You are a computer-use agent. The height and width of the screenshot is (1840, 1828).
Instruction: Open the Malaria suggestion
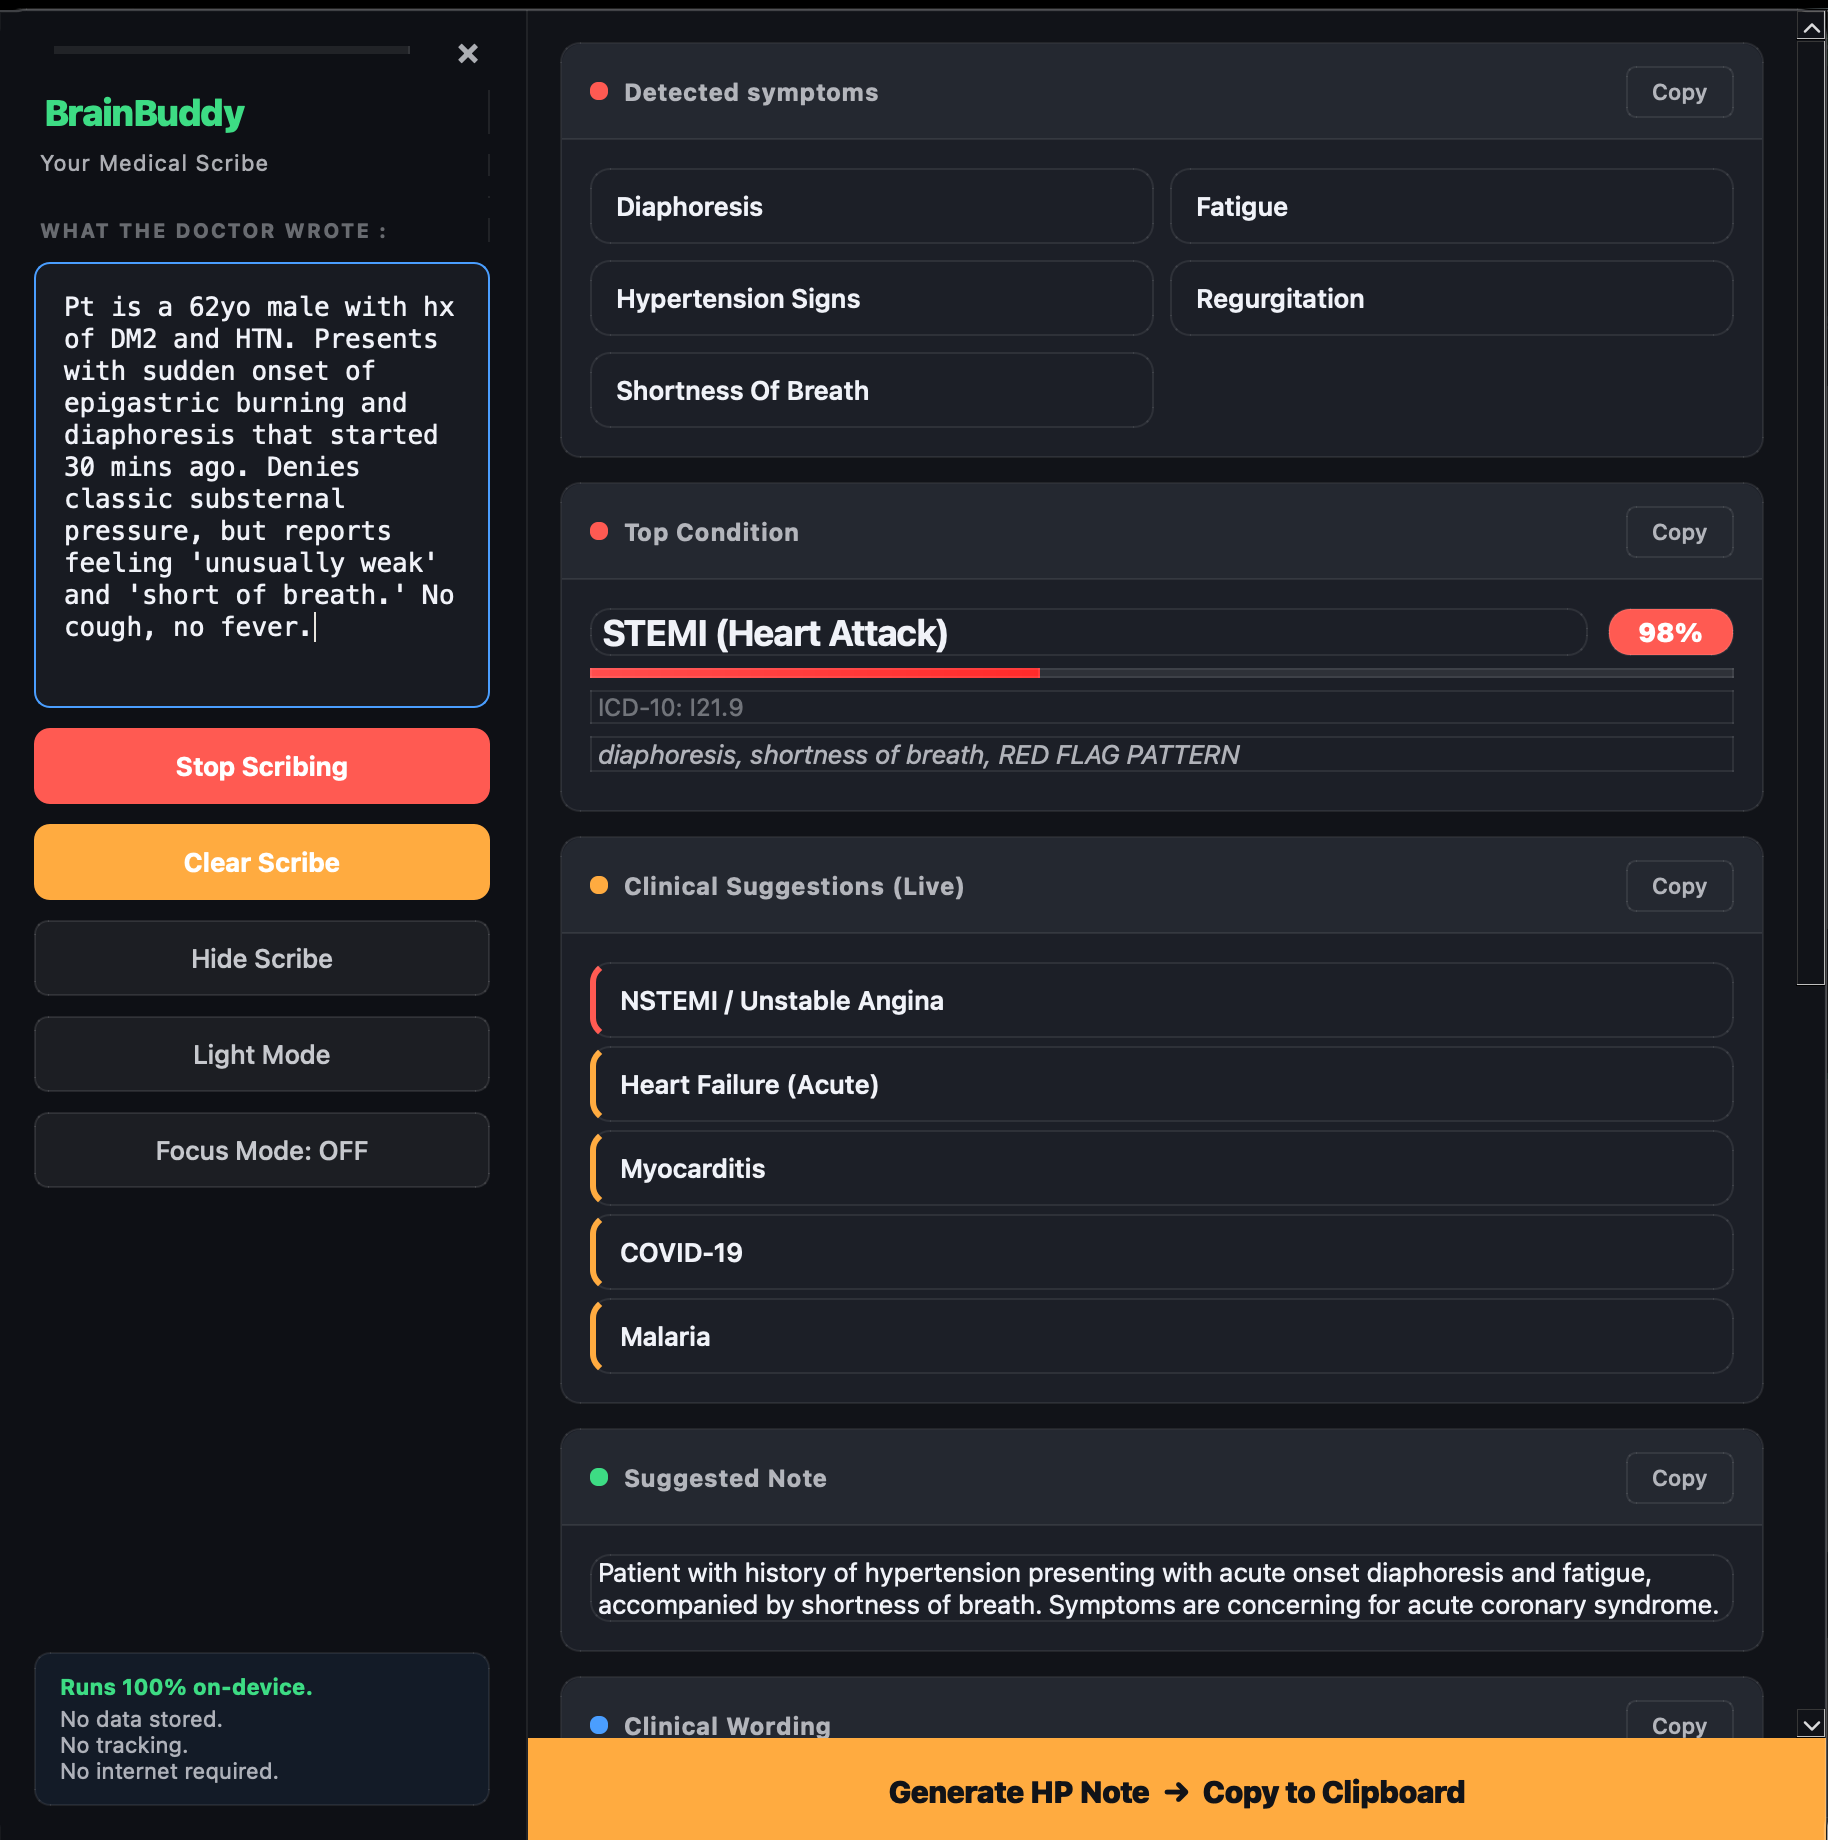click(1161, 1336)
